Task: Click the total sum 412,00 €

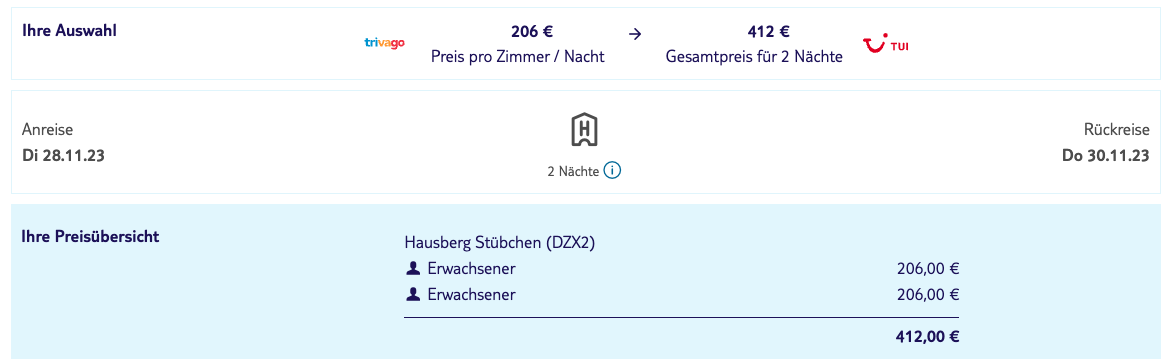Action: [x=927, y=337]
